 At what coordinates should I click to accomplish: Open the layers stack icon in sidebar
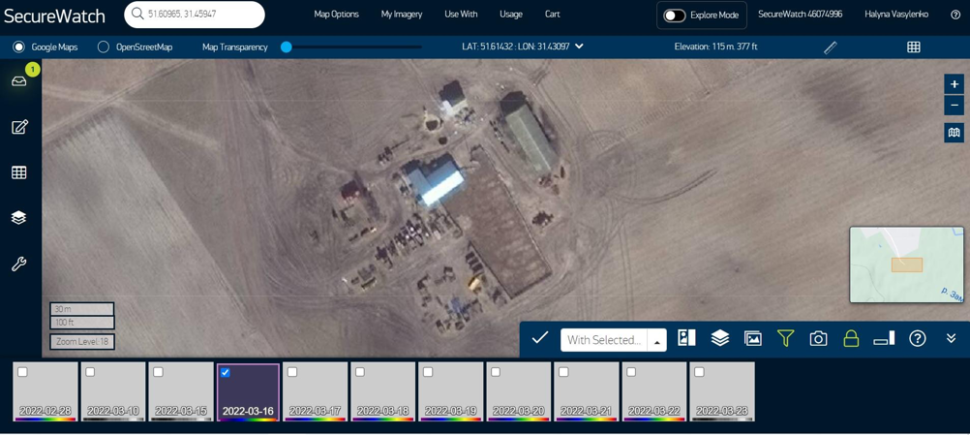click(x=19, y=218)
